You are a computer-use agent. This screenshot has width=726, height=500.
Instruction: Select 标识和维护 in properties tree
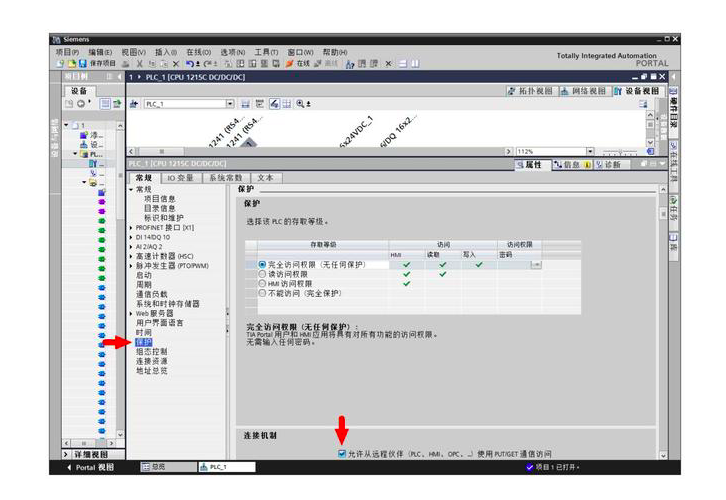click(x=163, y=218)
